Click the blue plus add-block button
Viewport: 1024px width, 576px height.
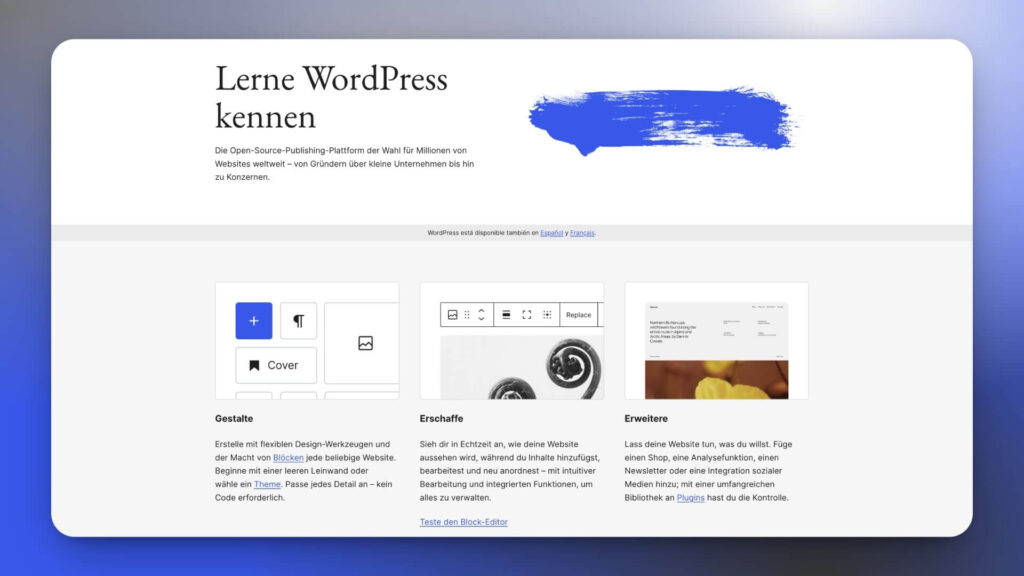click(253, 321)
